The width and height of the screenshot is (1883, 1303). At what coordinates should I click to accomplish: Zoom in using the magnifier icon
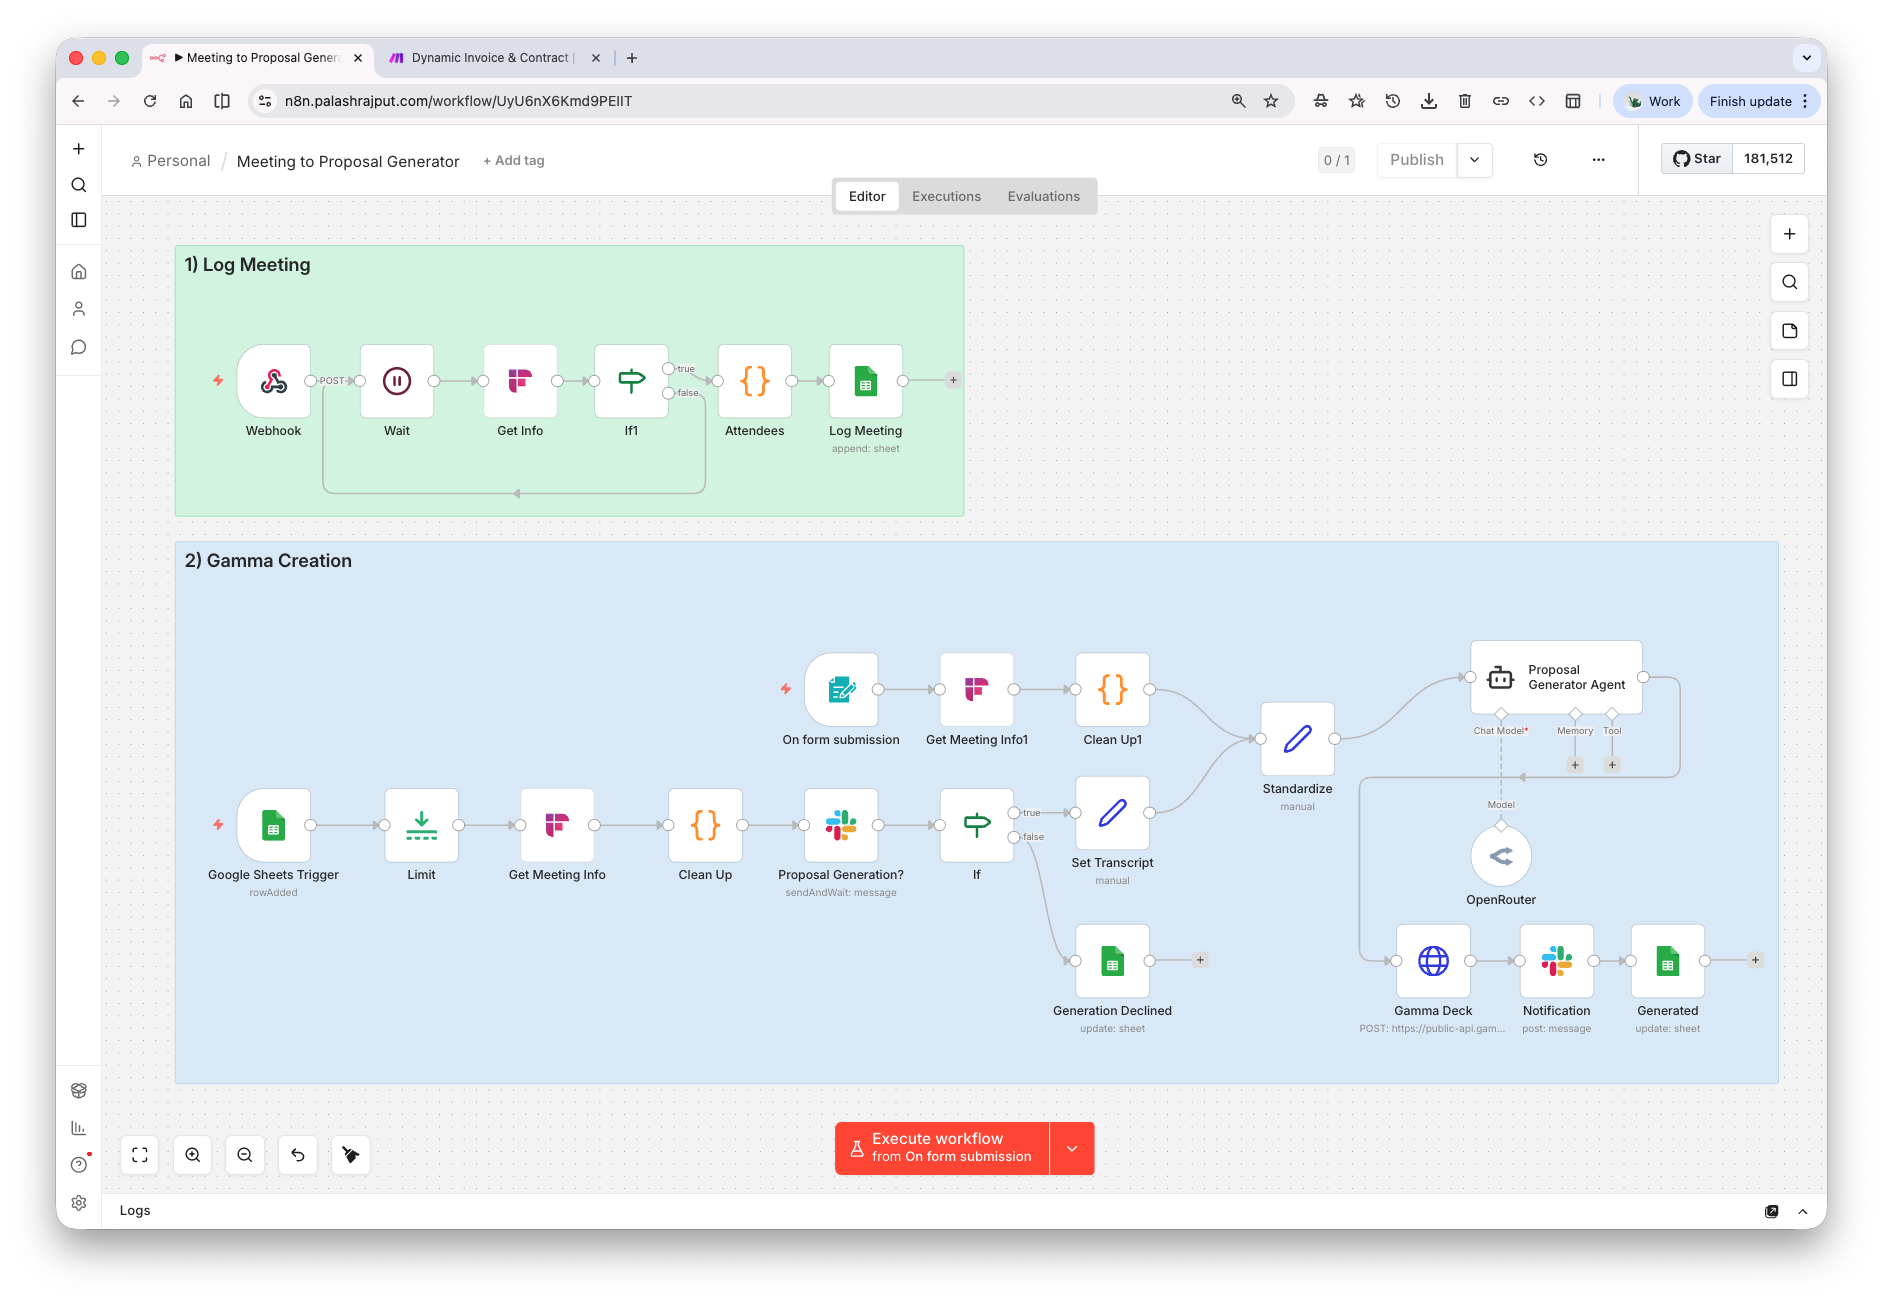(192, 1155)
